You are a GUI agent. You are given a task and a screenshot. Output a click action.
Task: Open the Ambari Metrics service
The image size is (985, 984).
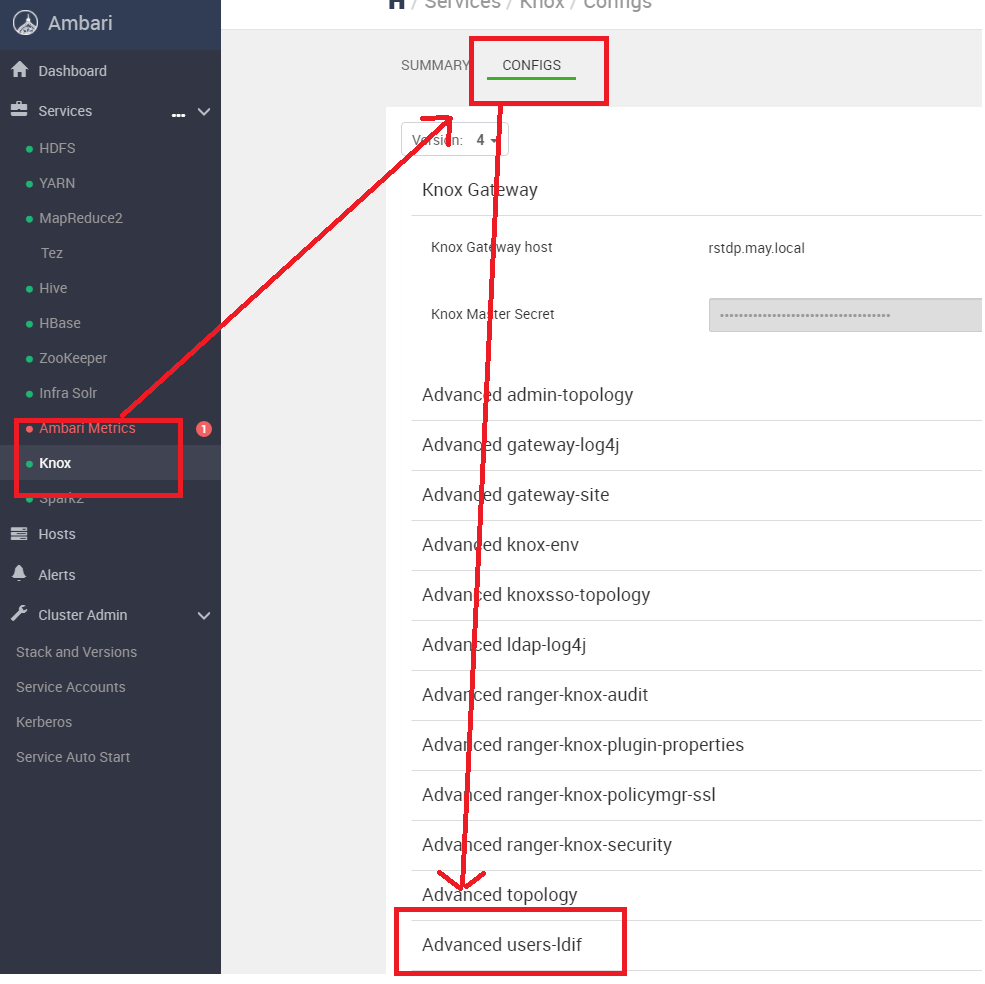(x=87, y=428)
